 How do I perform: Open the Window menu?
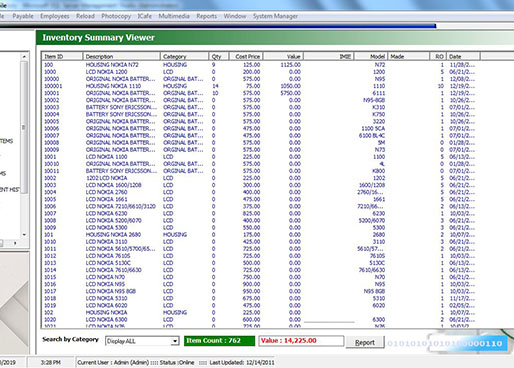pyautogui.click(x=235, y=16)
